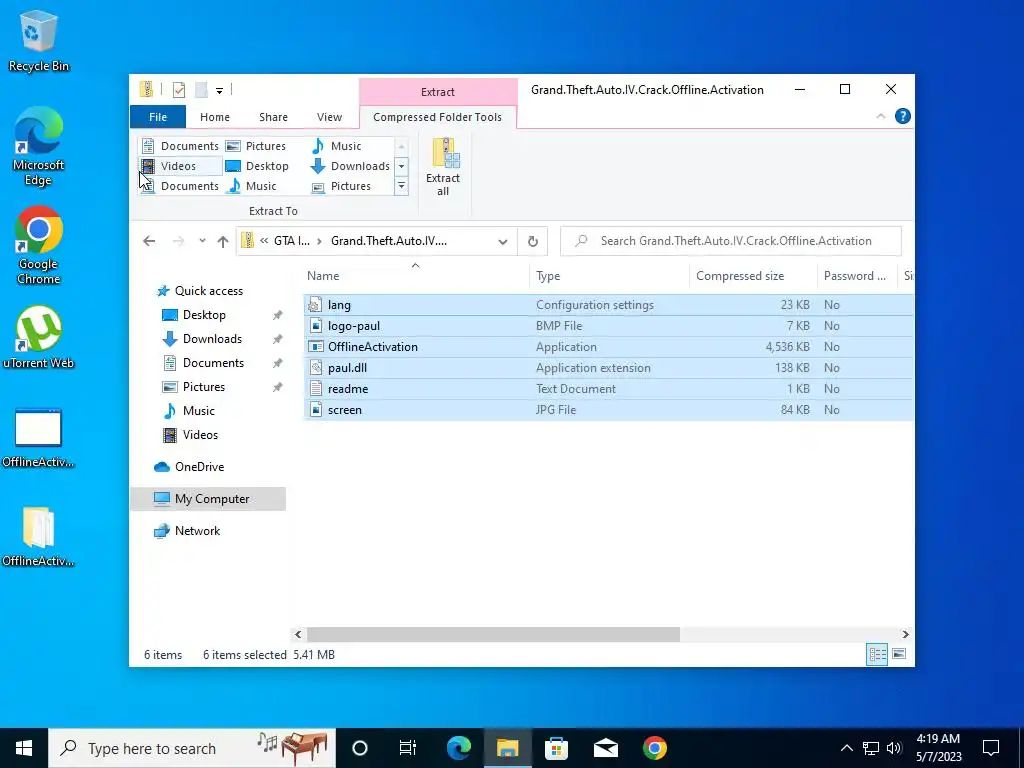Select the screen JPG file
Screen dimensions: 1024x768
click(x=609, y=409)
